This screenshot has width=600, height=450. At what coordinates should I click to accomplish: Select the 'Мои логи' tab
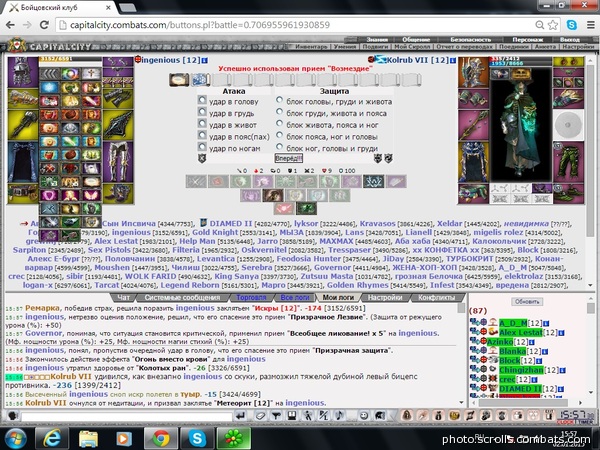[338, 297]
